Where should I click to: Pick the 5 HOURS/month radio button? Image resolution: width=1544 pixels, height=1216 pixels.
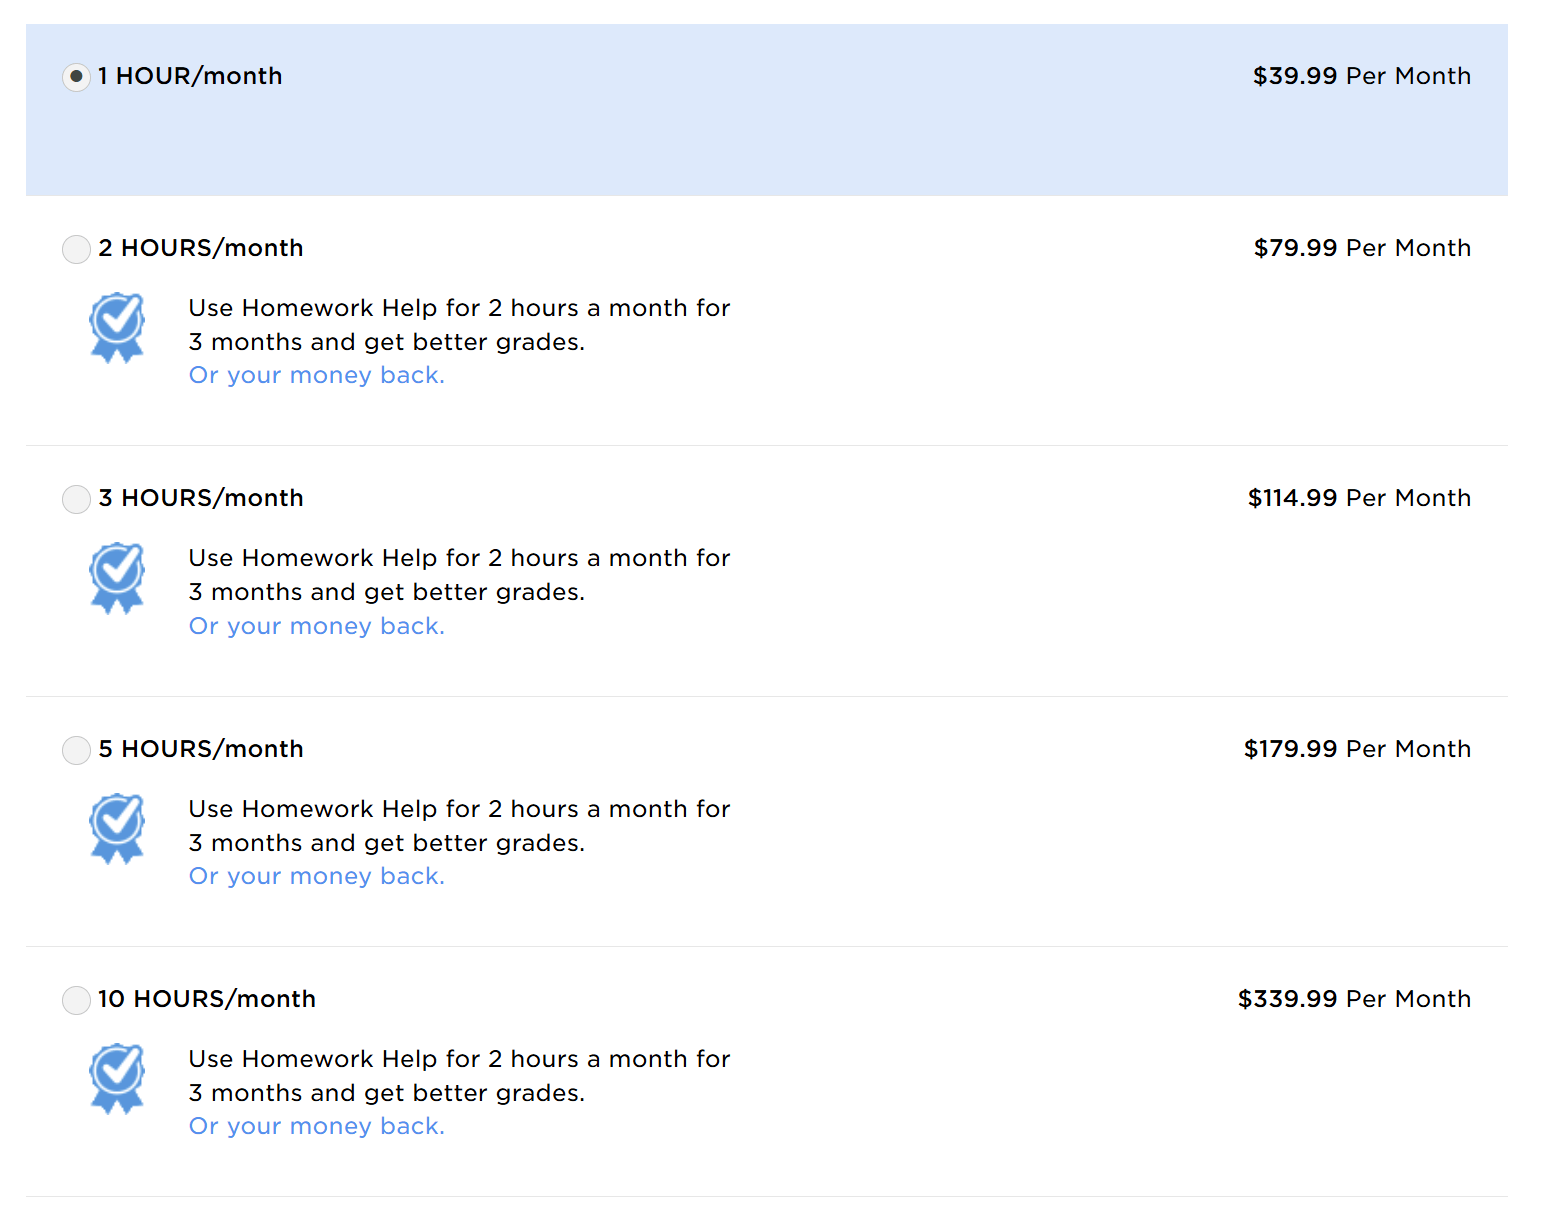point(76,750)
